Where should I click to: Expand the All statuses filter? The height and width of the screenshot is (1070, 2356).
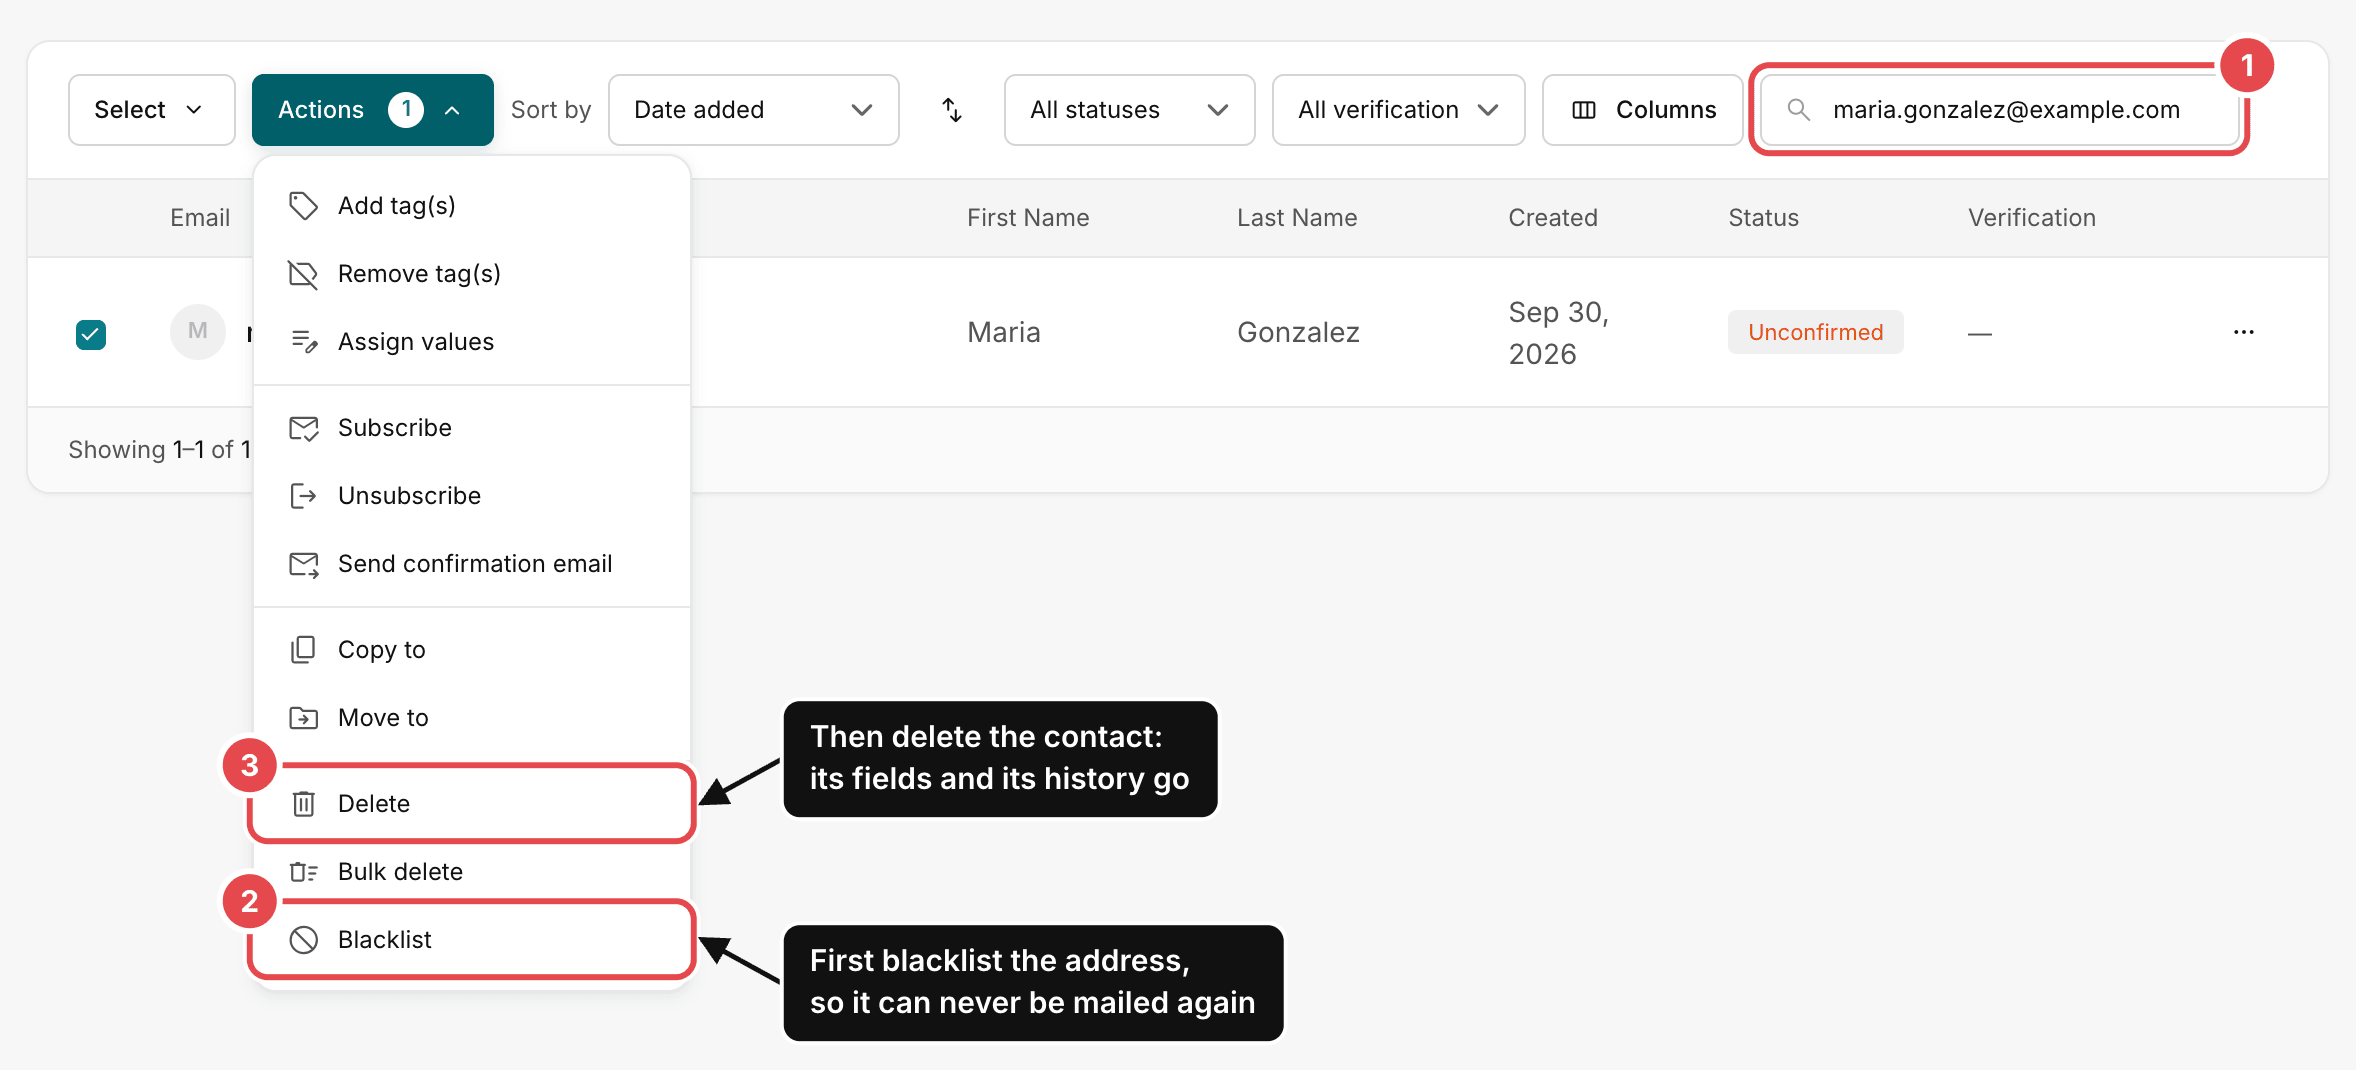tap(1129, 110)
